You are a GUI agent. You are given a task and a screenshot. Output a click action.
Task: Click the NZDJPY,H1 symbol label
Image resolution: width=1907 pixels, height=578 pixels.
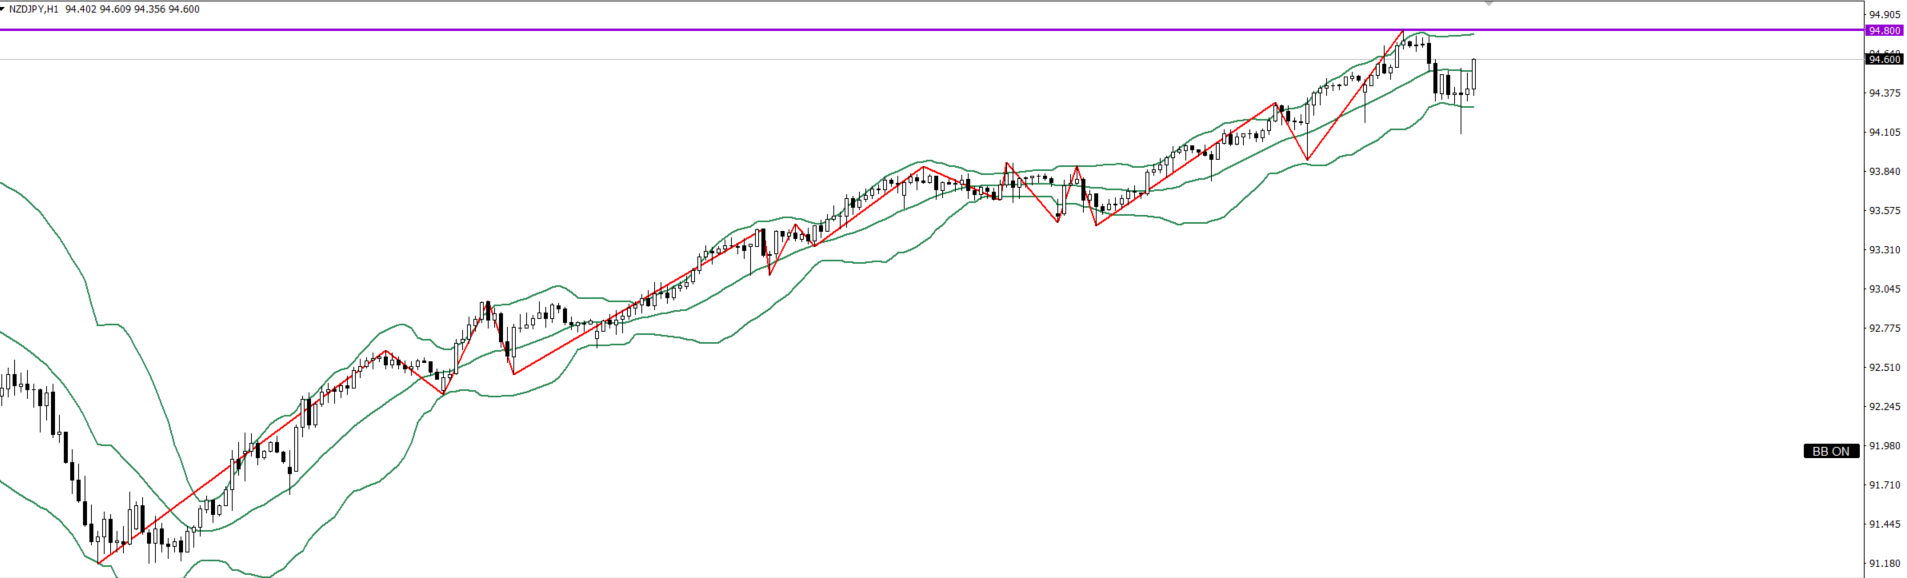tap(34, 9)
